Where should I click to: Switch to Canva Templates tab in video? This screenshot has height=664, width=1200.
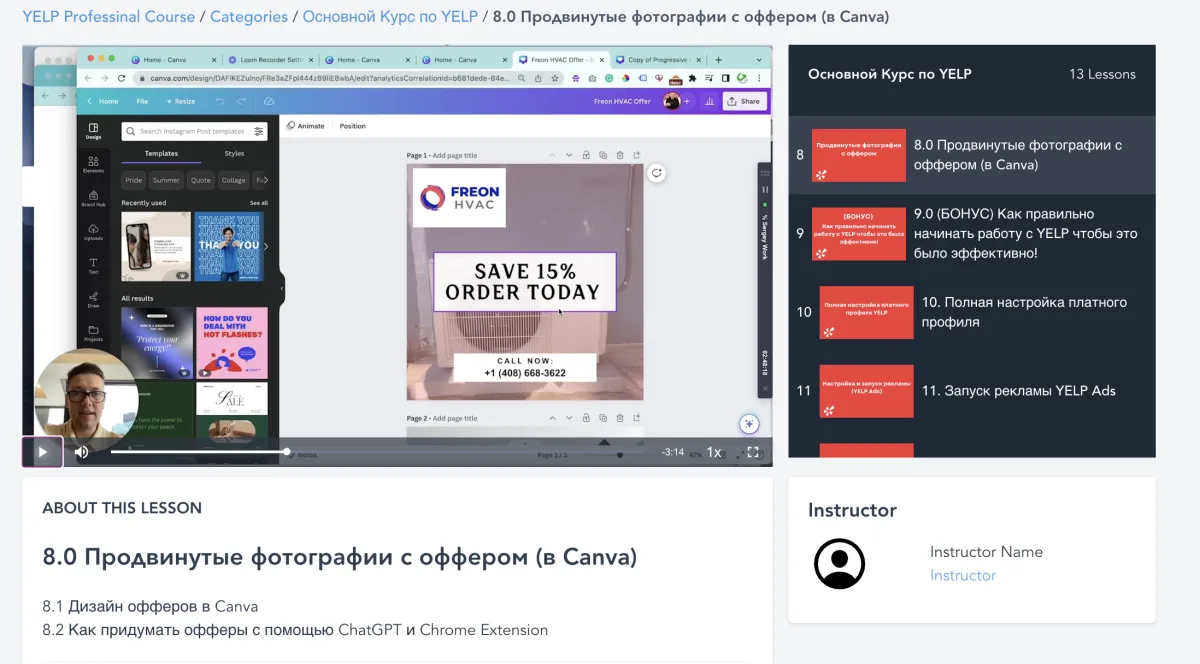(x=161, y=154)
